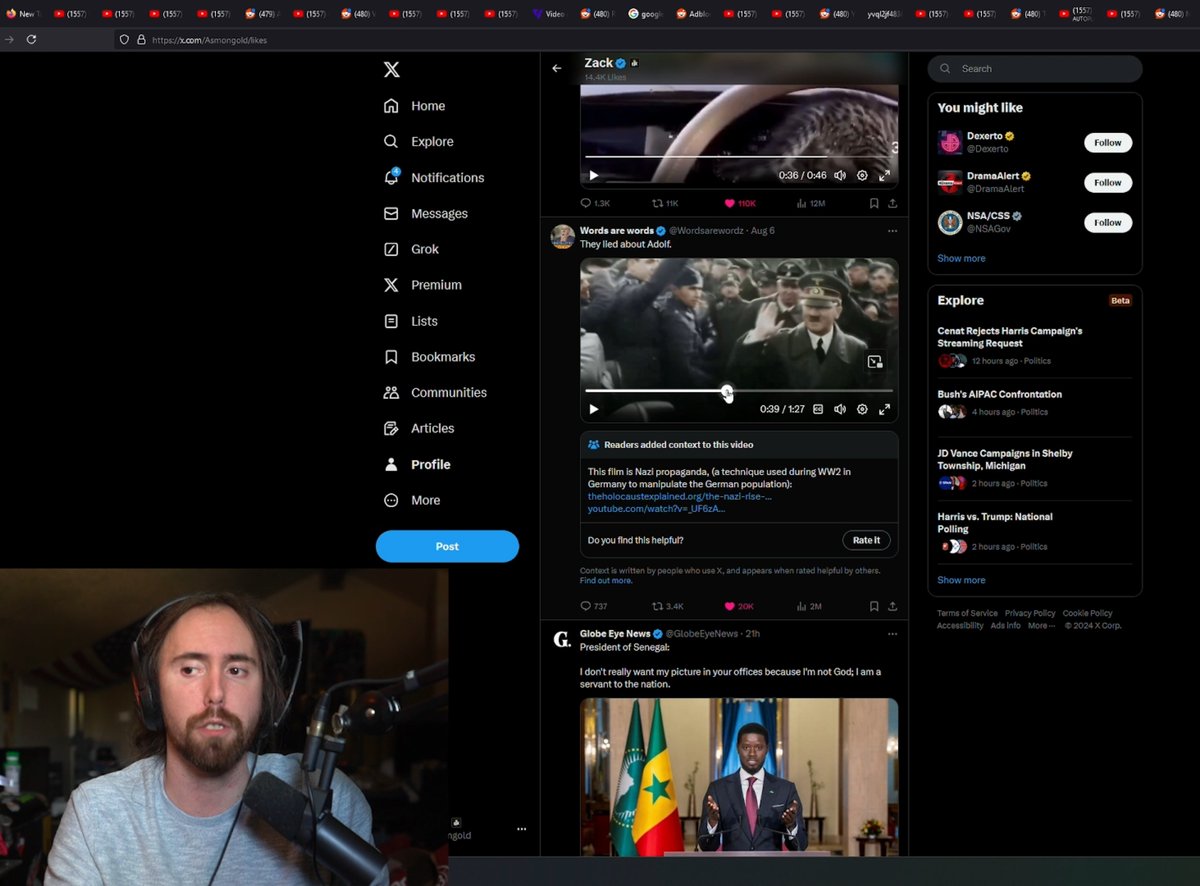1200x886 pixels.
Task: Click the Search field
Action: (x=1035, y=69)
